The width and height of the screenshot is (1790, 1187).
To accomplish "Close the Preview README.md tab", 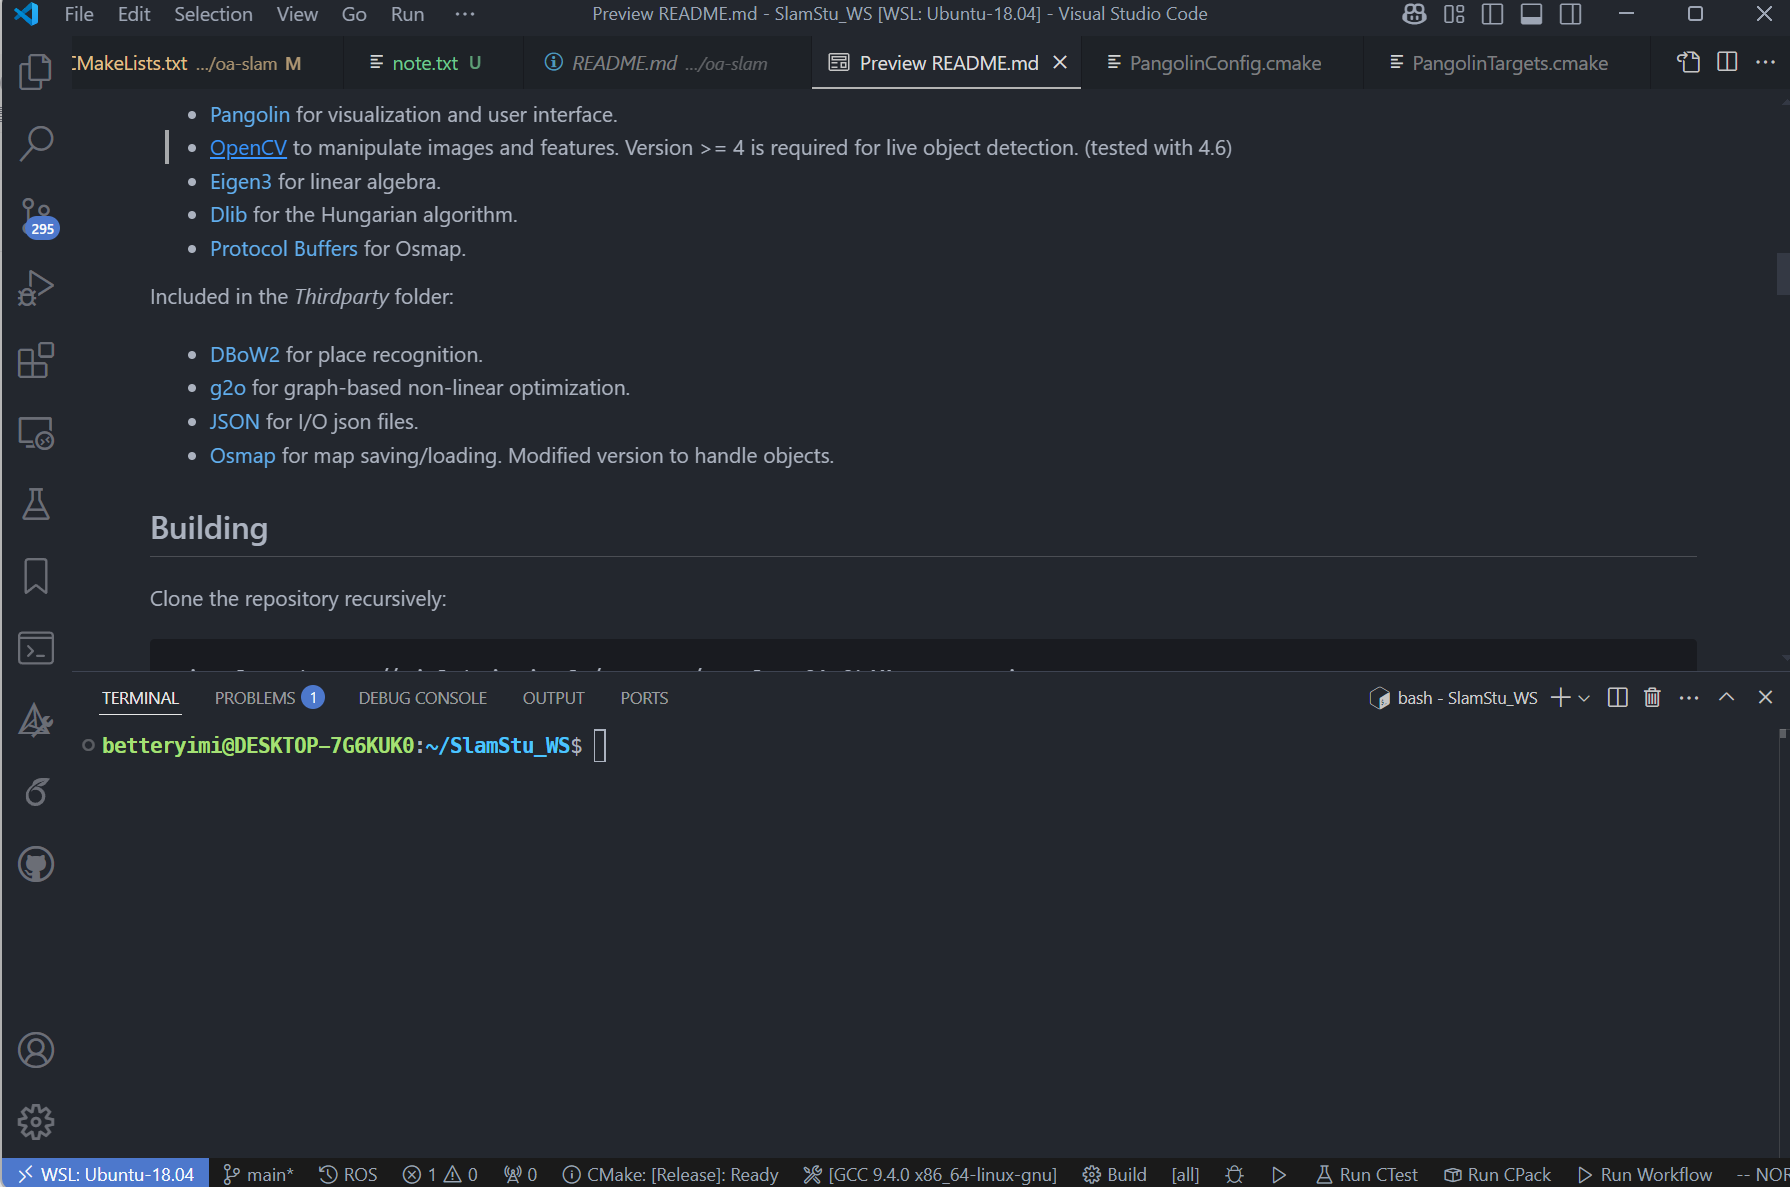I will 1060,62.
